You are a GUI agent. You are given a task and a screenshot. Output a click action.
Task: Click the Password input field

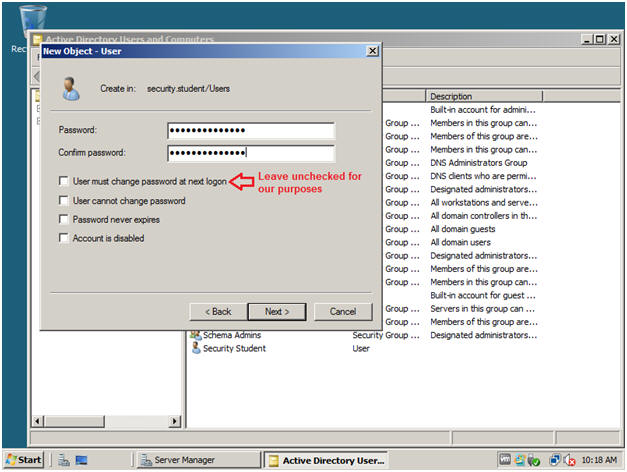251,130
